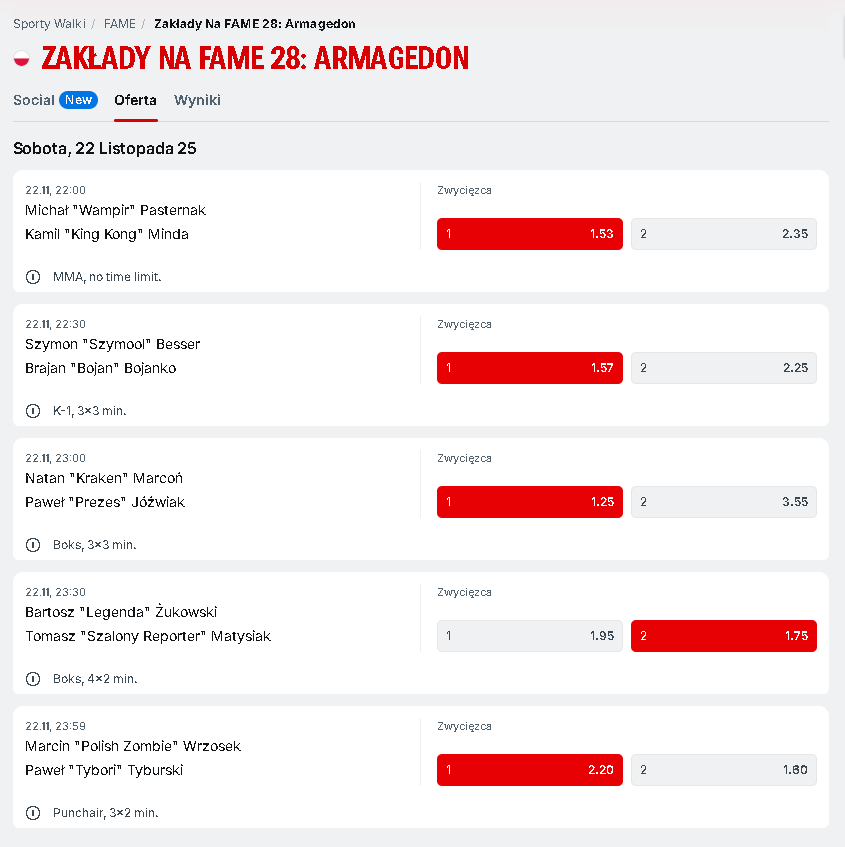
Task: Select Minda win odds 2.35
Action: (723, 234)
